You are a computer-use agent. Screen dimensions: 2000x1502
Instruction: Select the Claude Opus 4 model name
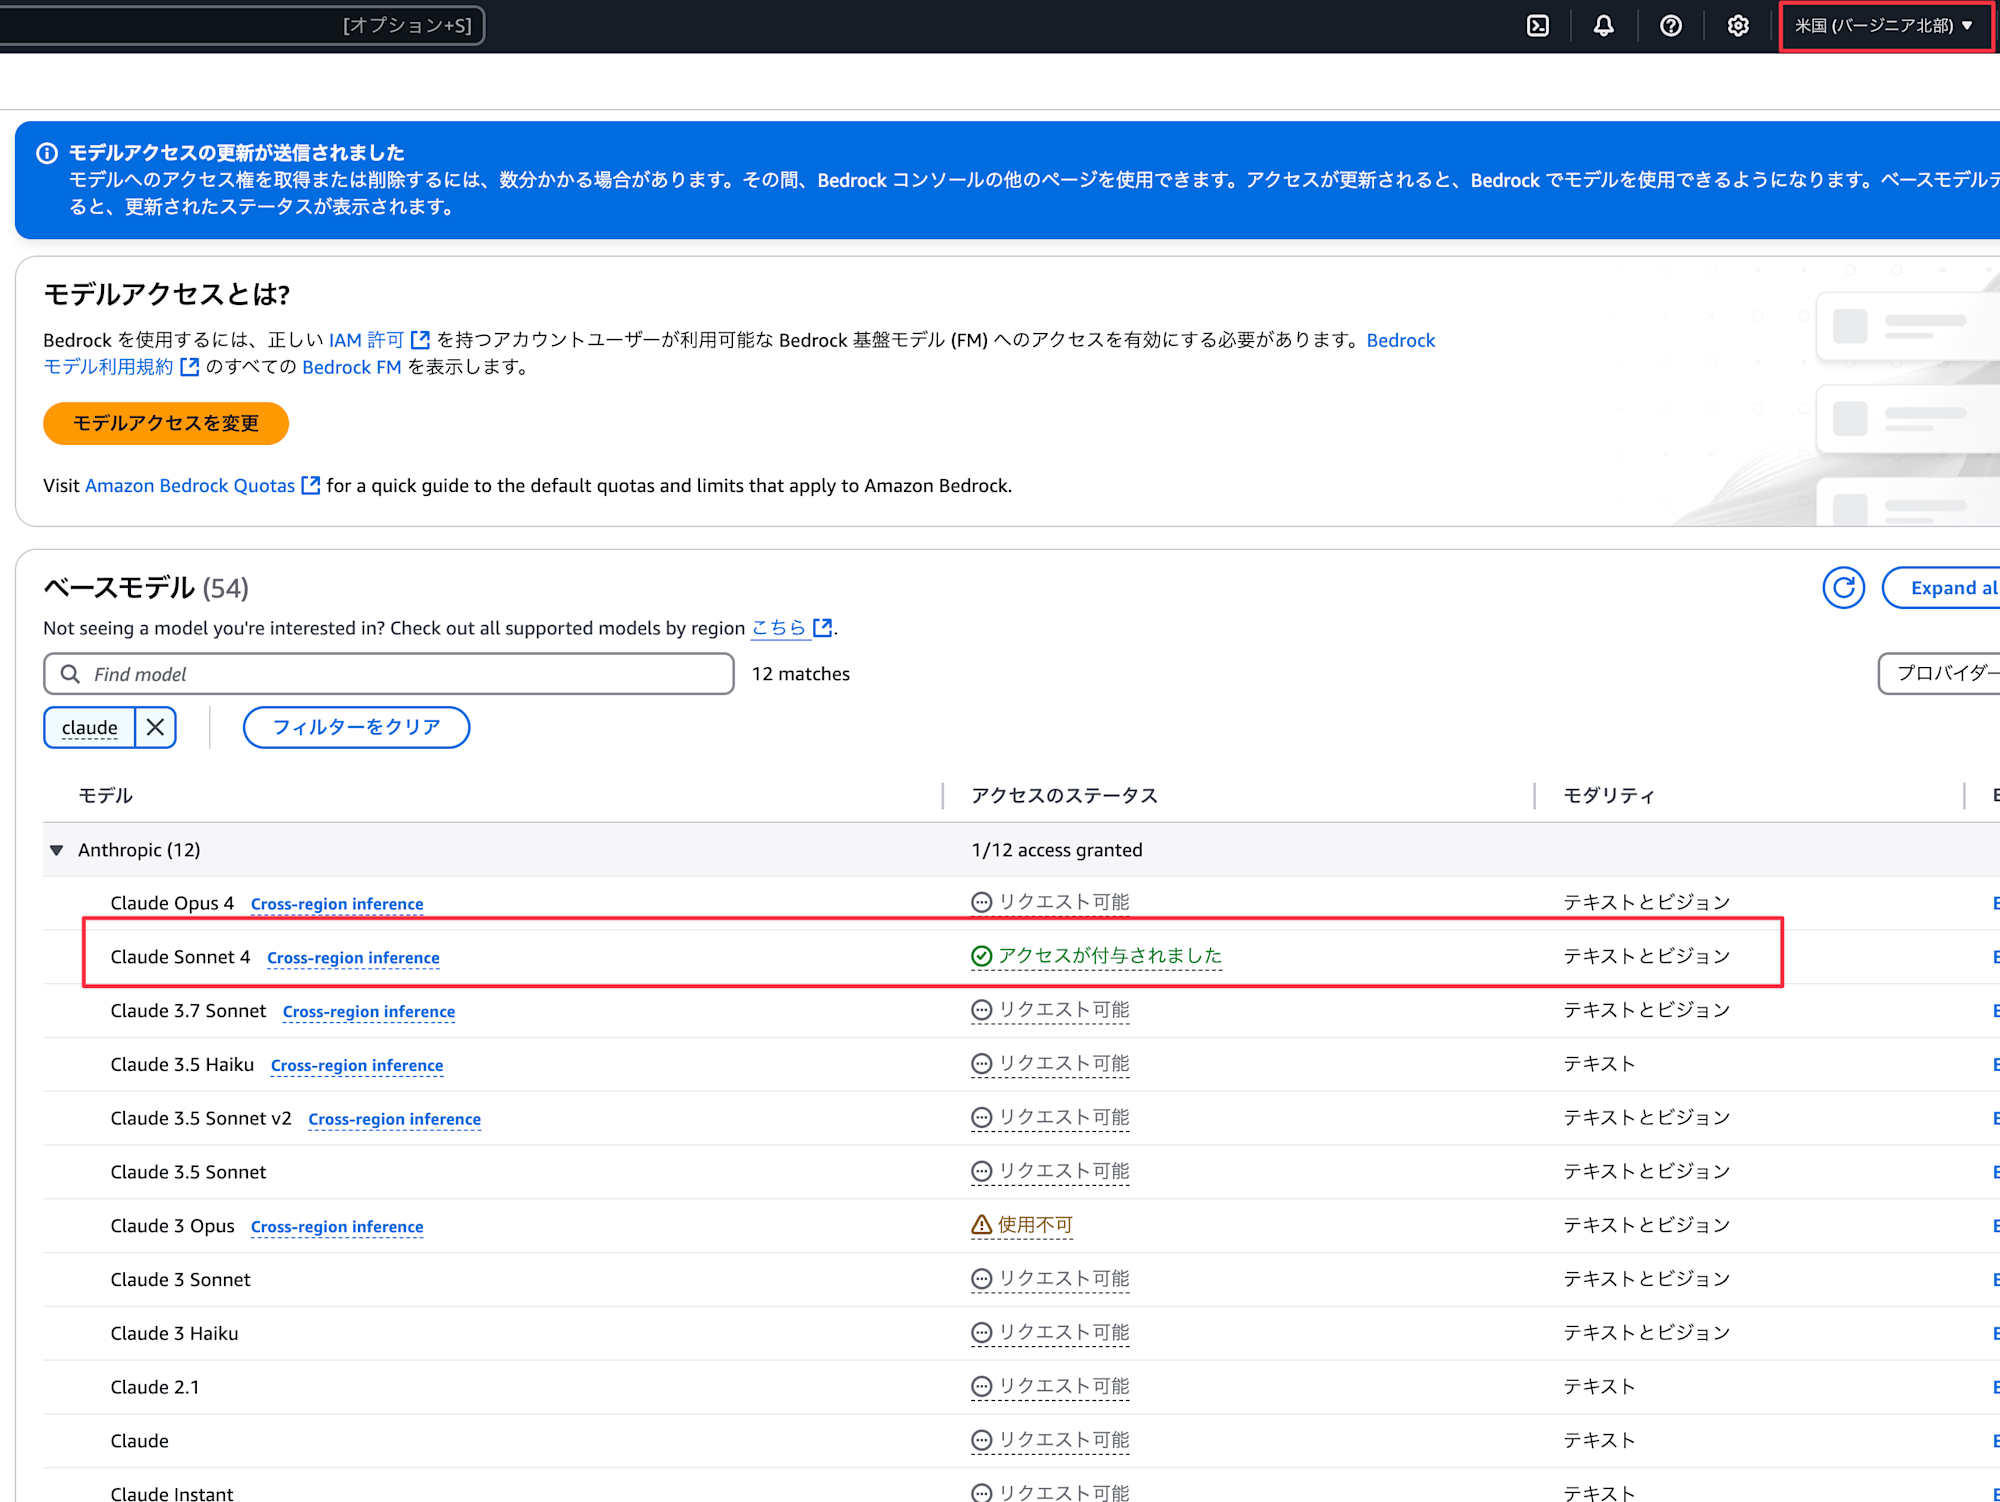coord(172,903)
